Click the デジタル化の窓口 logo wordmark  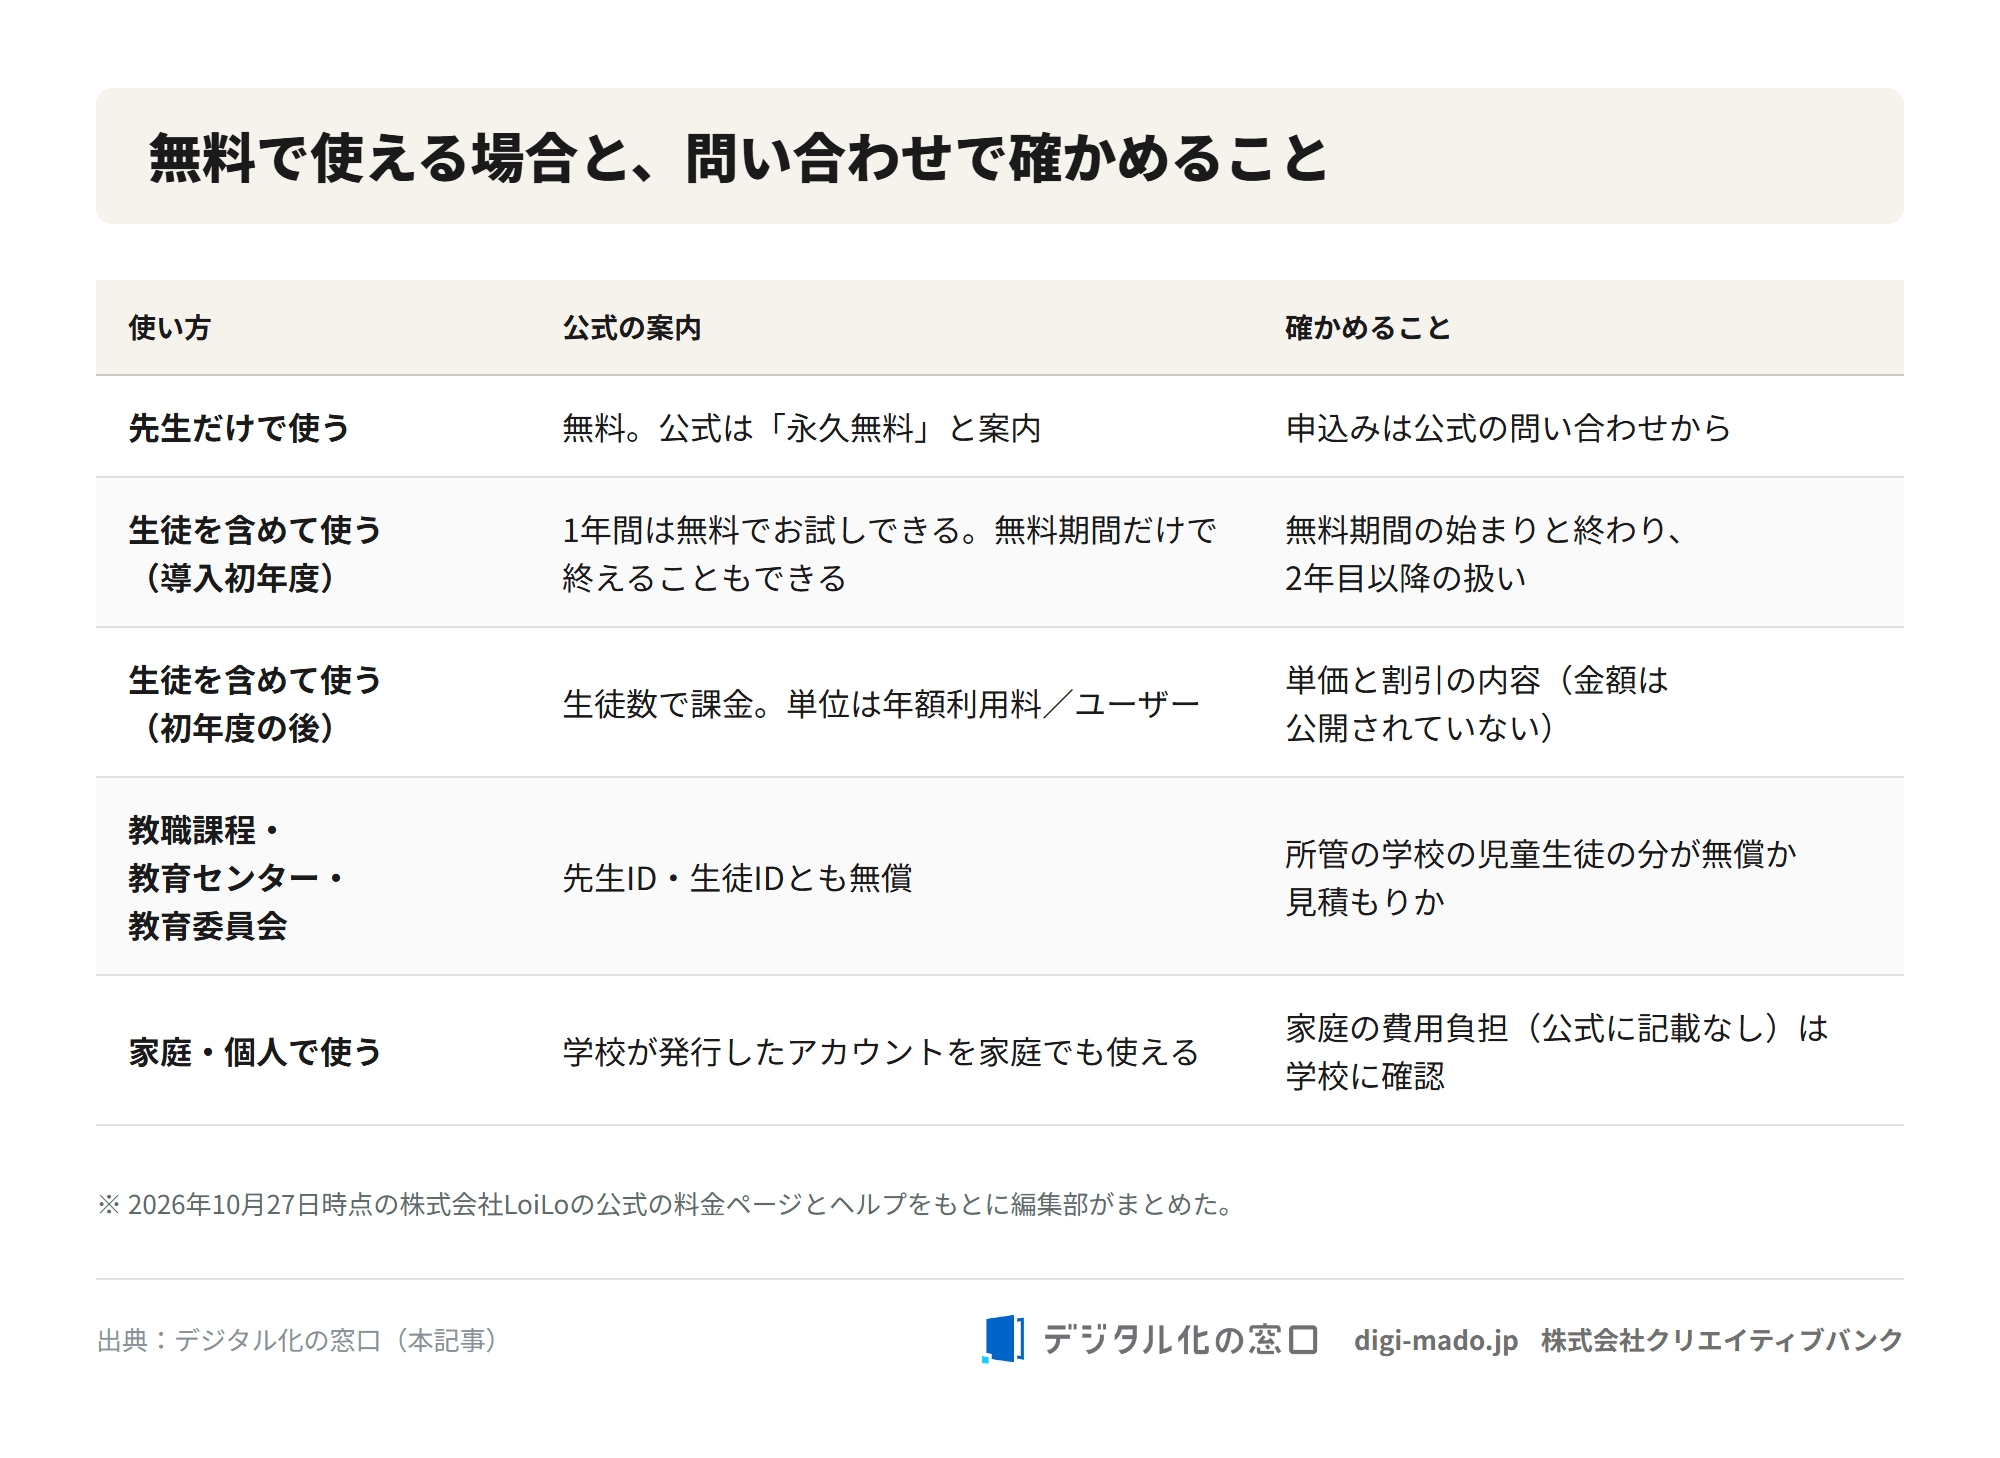coord(1181,1340)
